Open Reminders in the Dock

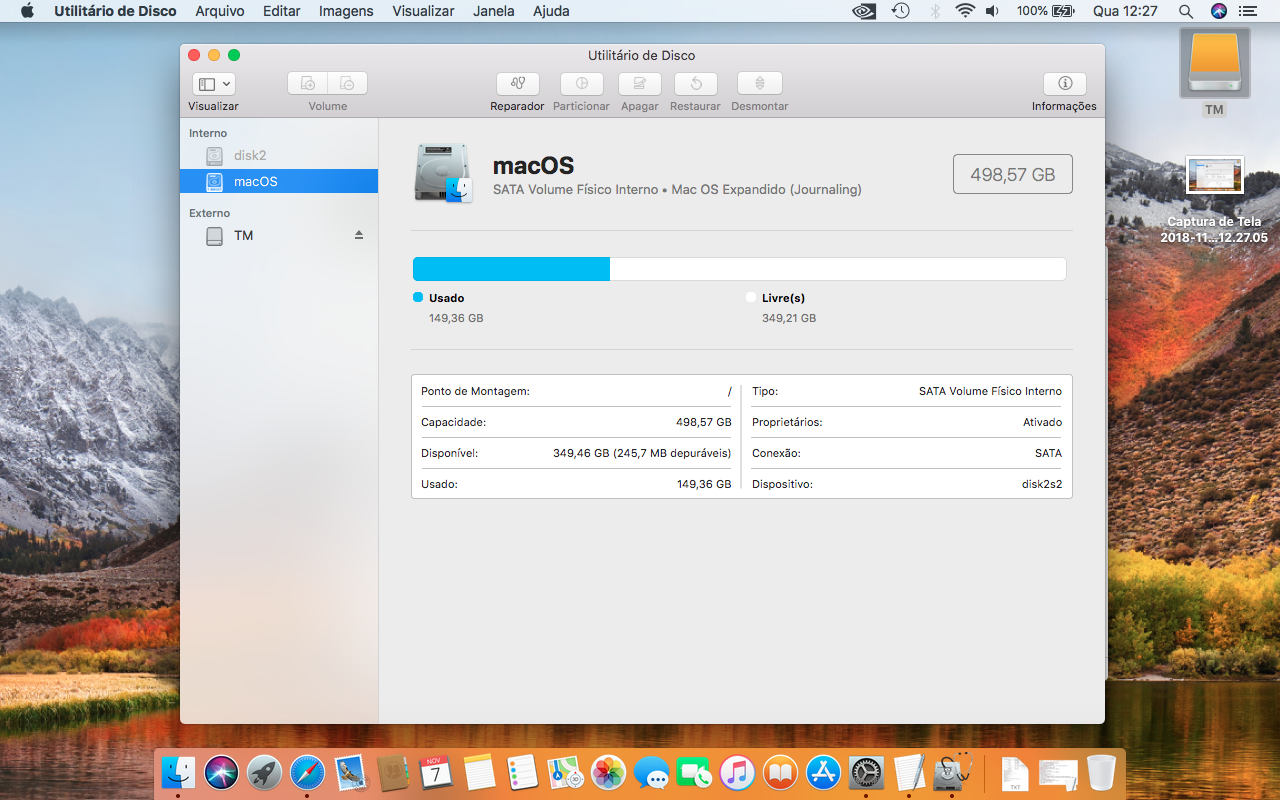[522, 772]
